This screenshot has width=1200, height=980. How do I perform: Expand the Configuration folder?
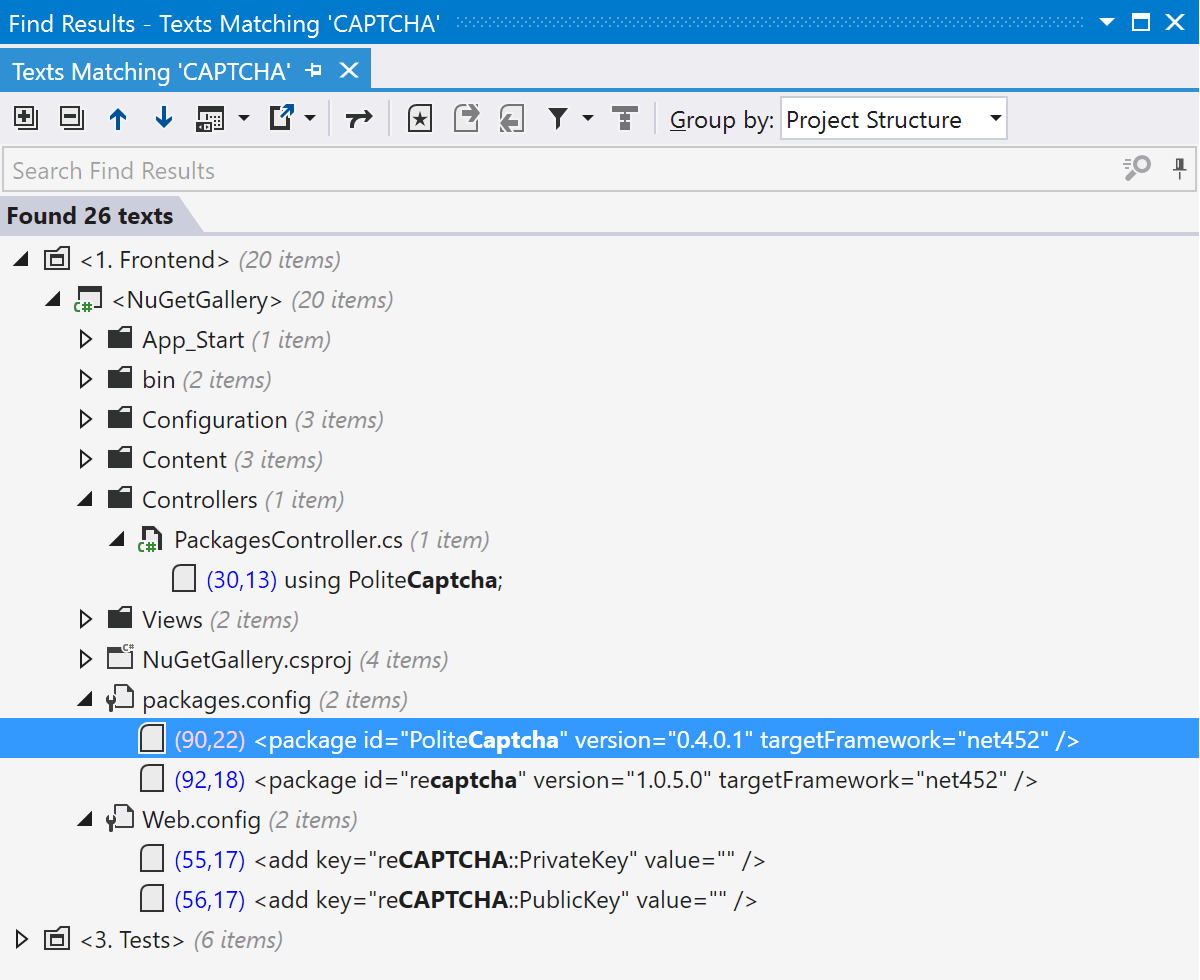(86, 420)
